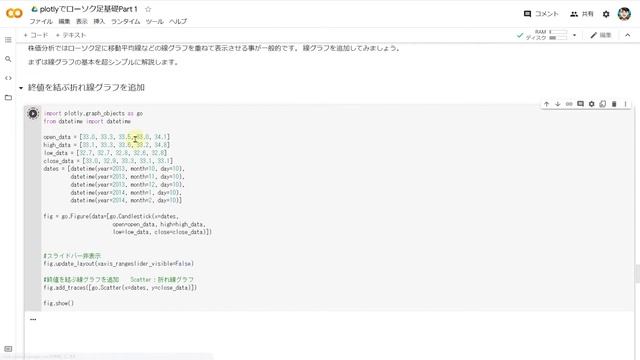Open the 表示 menu

(82, 21)
